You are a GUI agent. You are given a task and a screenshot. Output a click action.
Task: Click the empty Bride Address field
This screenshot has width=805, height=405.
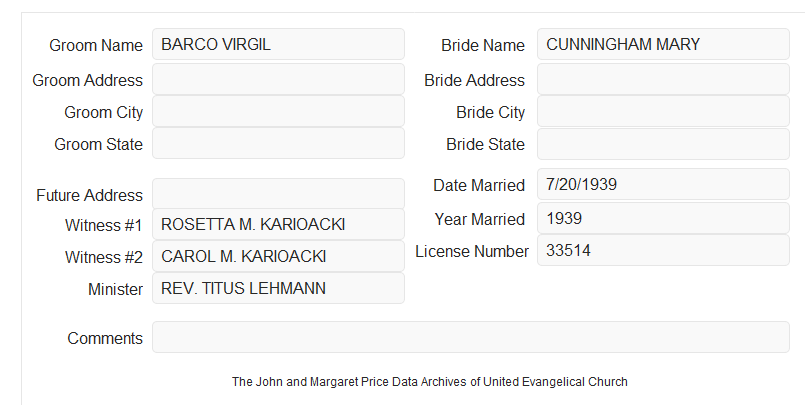point(663,79)
